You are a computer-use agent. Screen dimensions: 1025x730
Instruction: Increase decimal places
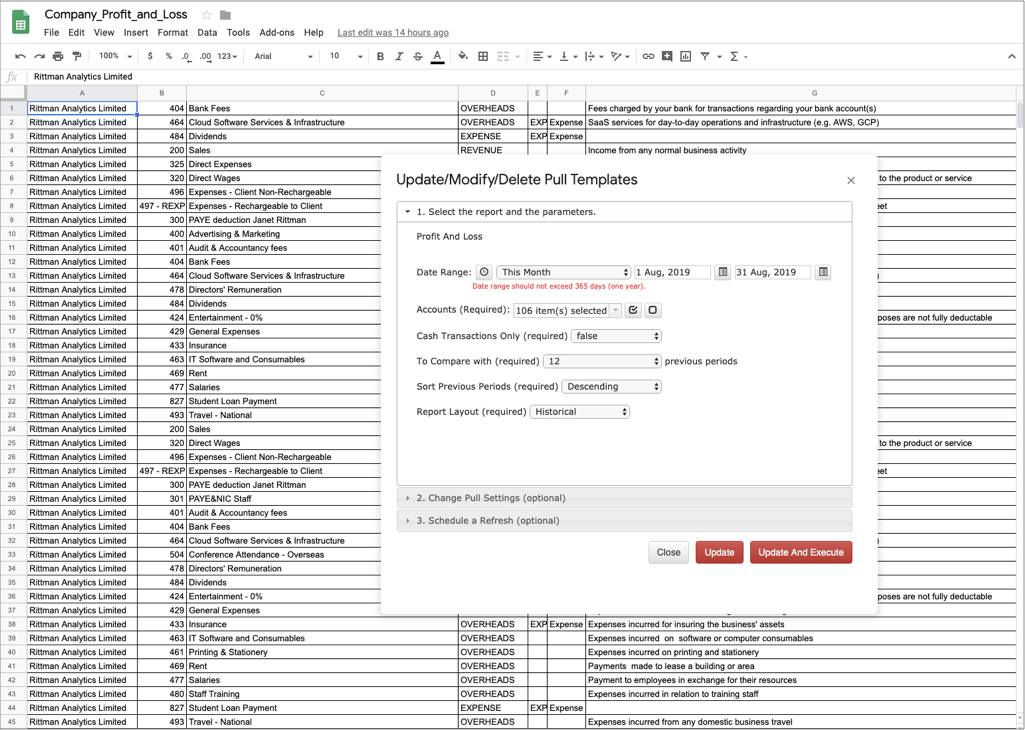point(205,57)
